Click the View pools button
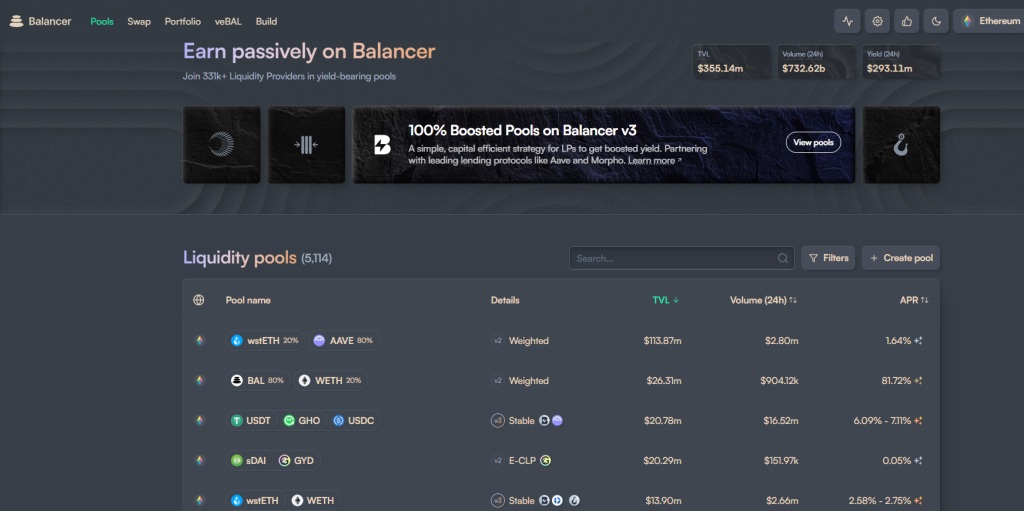This screenshot has width=1024, height=511. (812, 143)
